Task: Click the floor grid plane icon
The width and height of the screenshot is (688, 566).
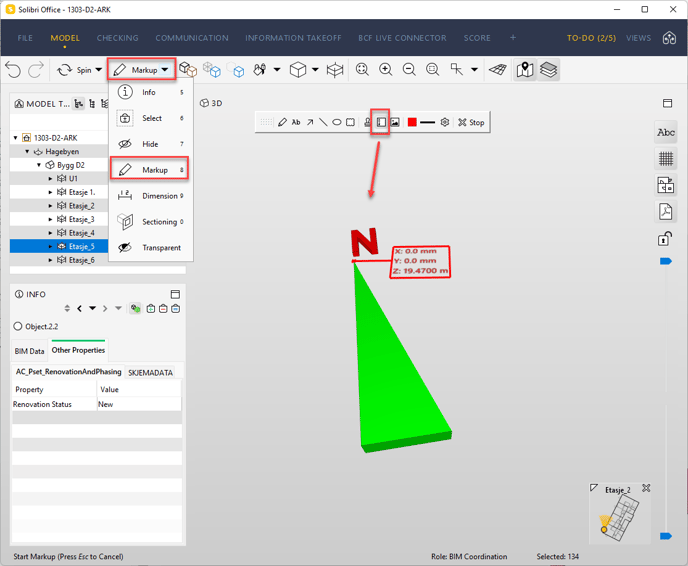Action: (x=498, y=70)
